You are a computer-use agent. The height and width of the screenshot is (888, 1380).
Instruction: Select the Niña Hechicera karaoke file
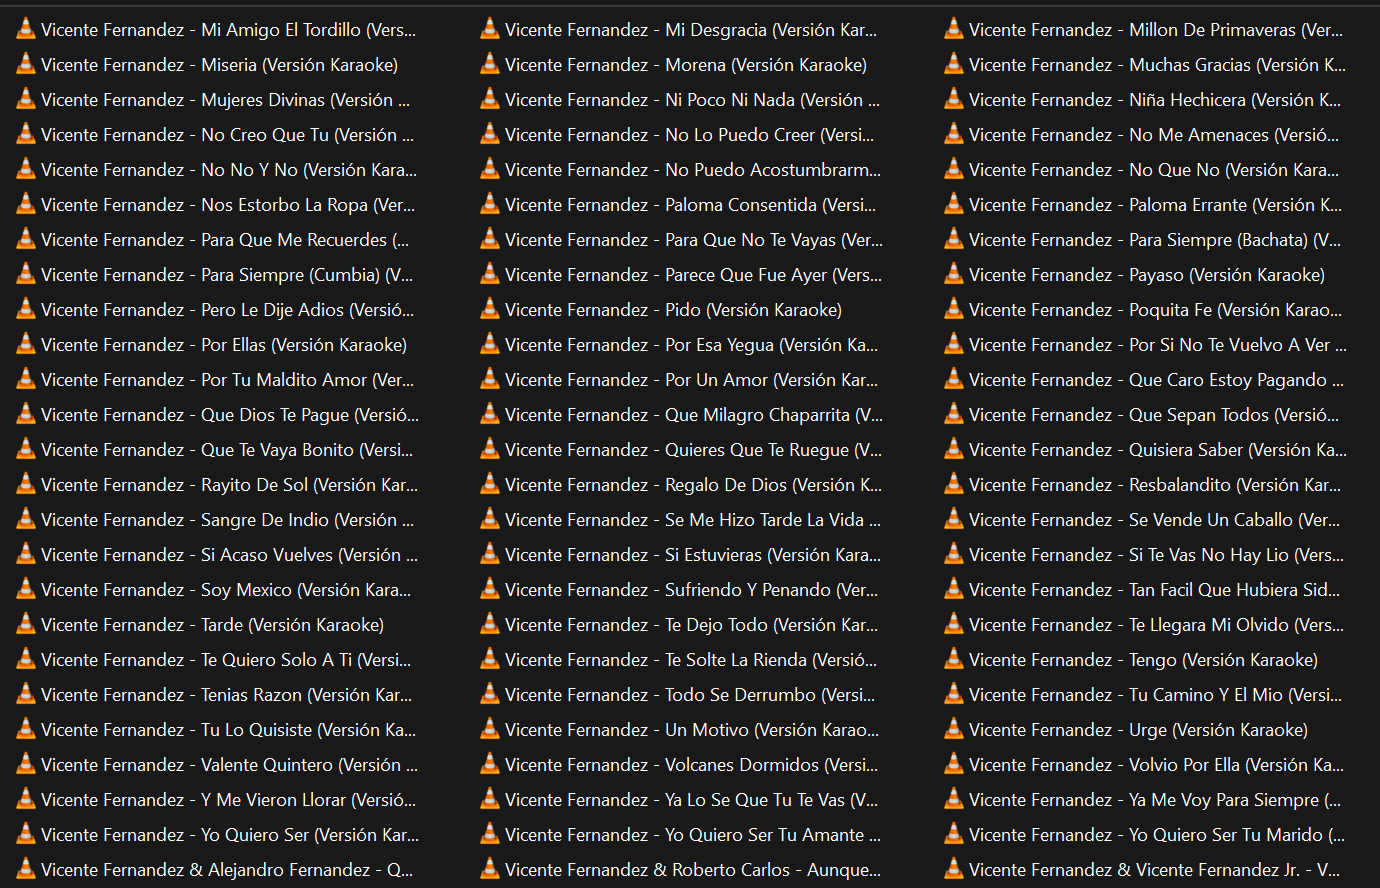coord(1154,100)
